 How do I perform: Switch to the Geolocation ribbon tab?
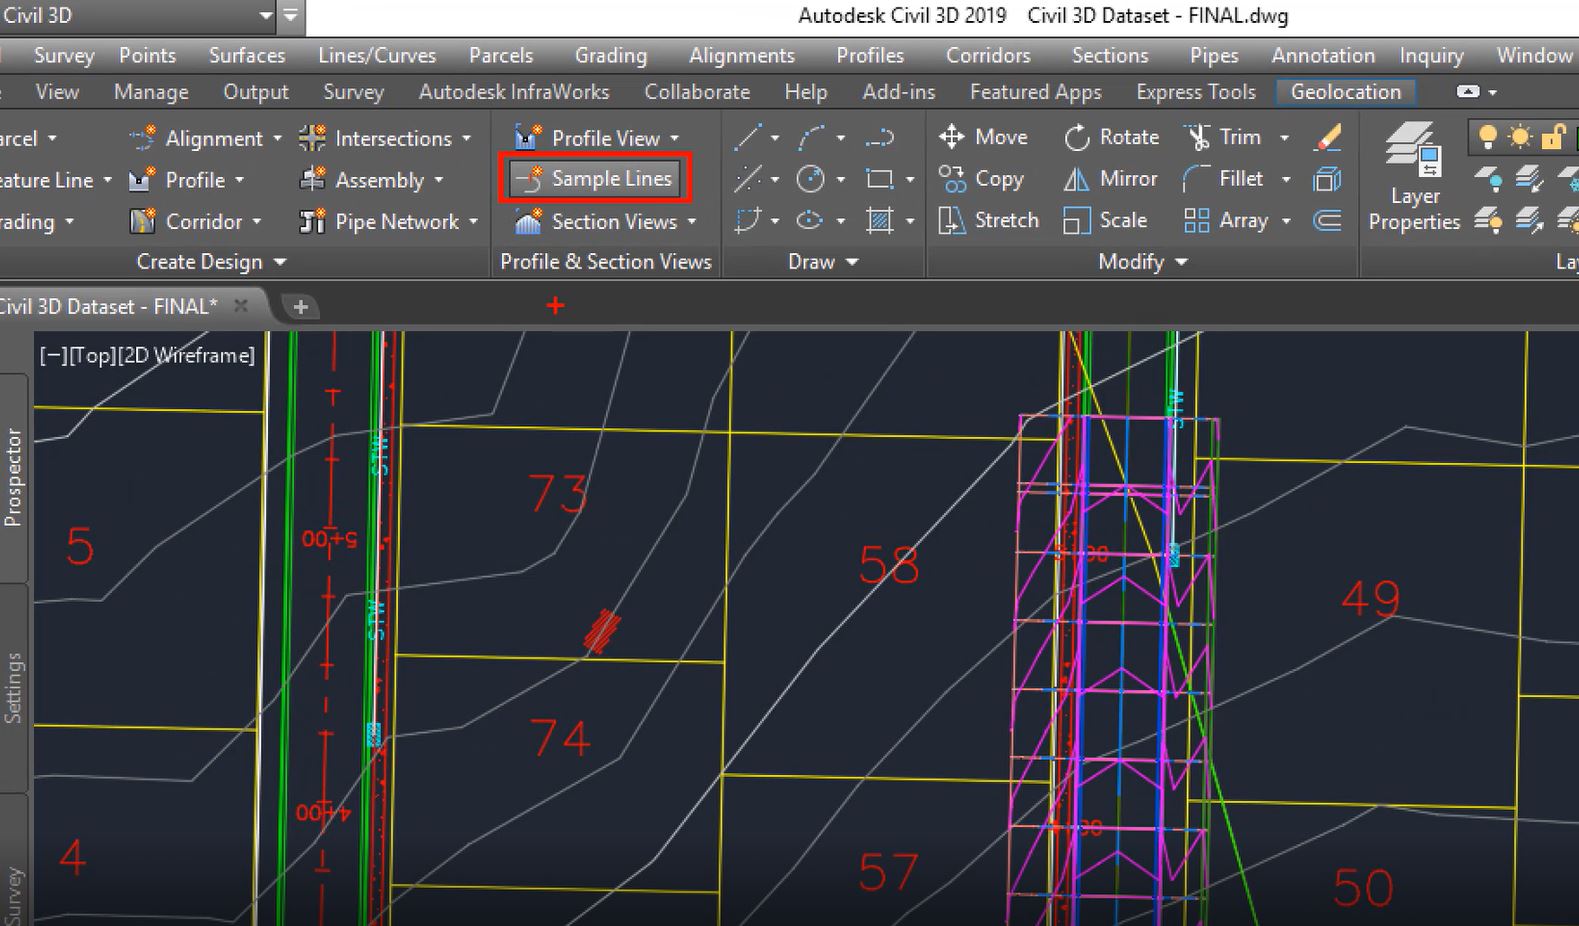click(x=1346, y=92)
